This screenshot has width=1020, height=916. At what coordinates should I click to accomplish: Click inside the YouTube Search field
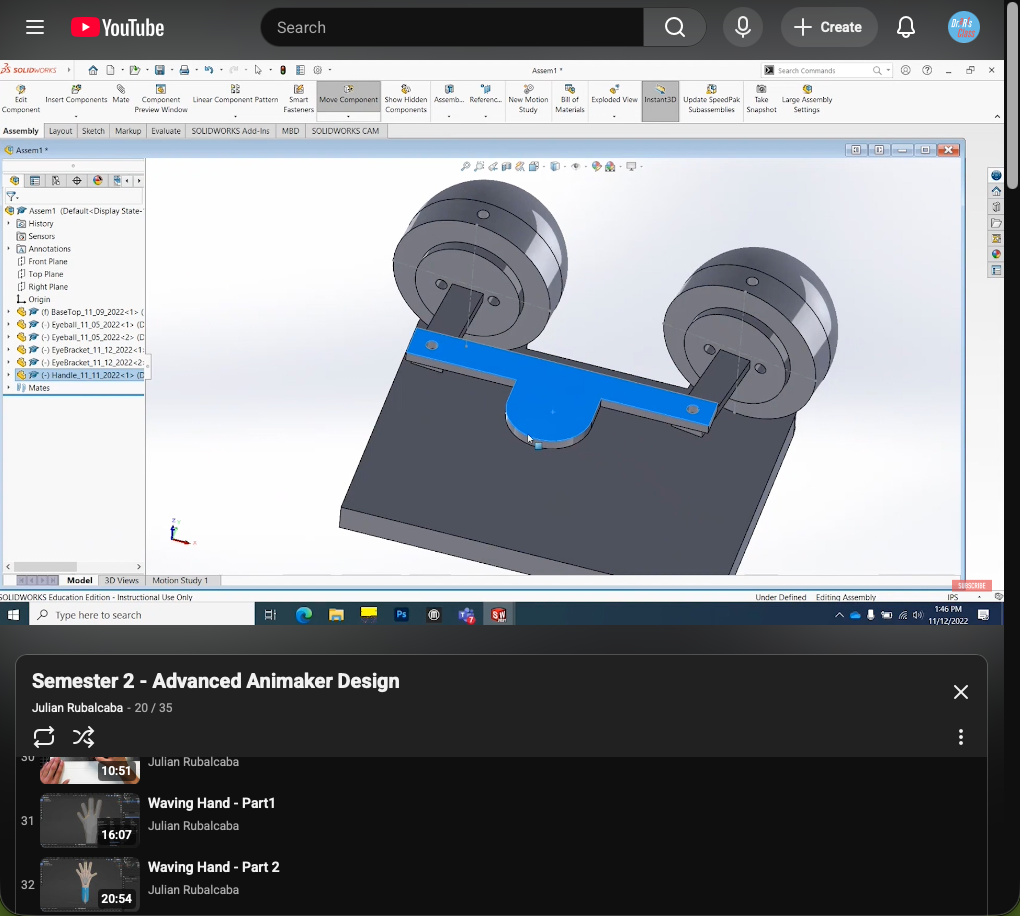point(452,27)
